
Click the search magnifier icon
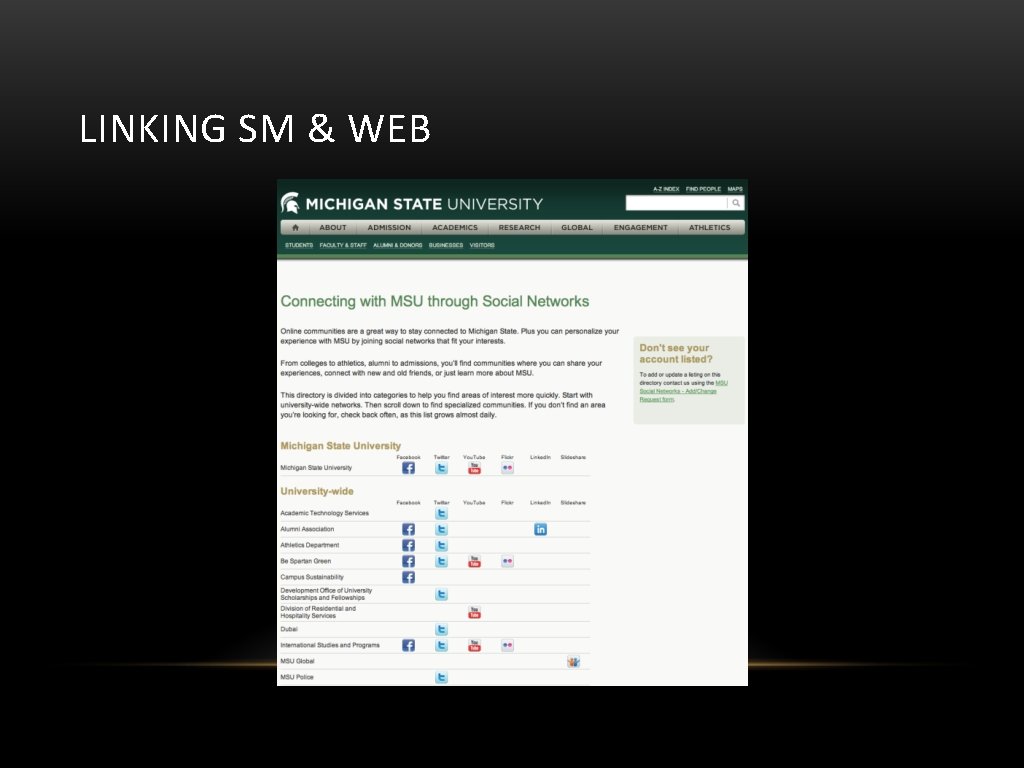[x=736, y=203]
